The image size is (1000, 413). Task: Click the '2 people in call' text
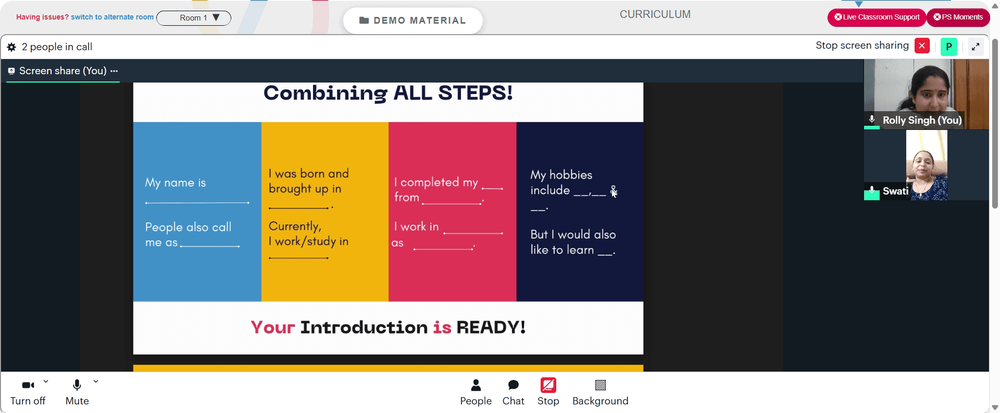57,47
